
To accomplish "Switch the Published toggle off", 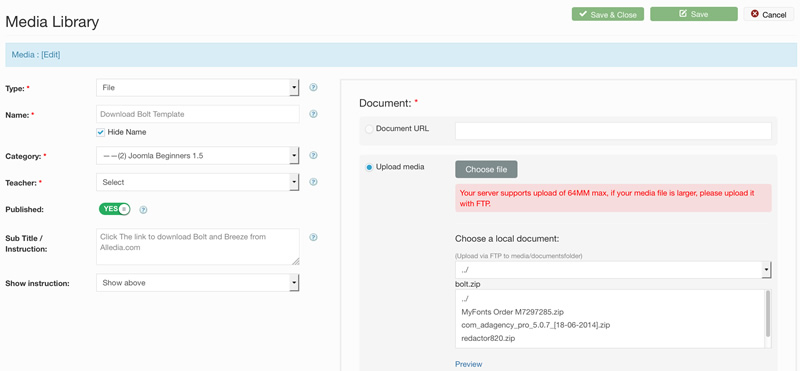I will [114, 209].
